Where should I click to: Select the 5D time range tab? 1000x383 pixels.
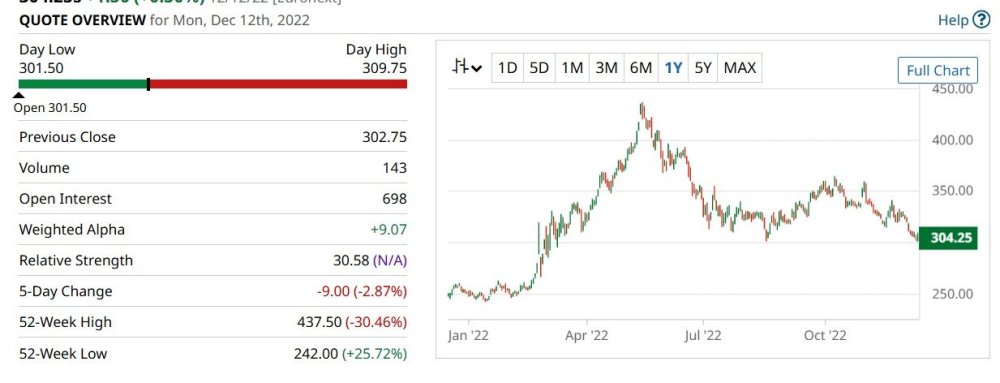540,68
